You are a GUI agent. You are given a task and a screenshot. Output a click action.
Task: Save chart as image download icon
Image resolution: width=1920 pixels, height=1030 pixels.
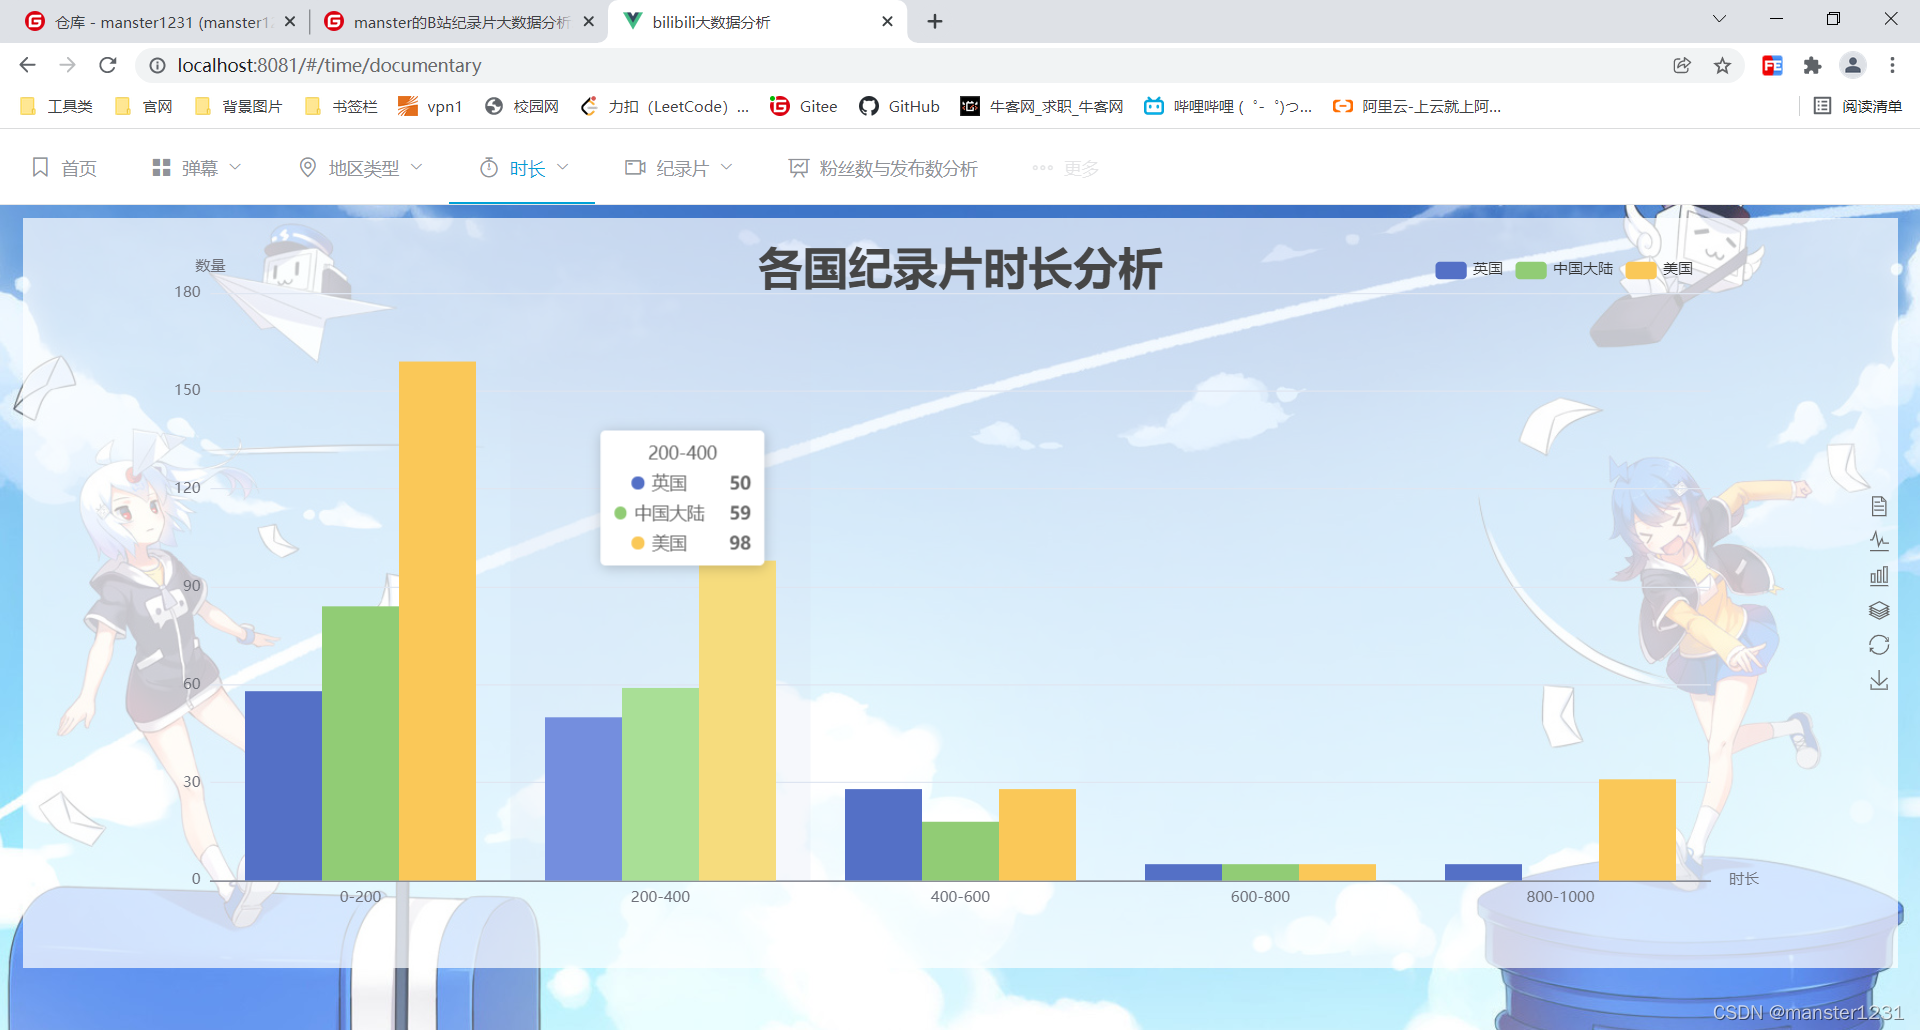(1879, 680)
